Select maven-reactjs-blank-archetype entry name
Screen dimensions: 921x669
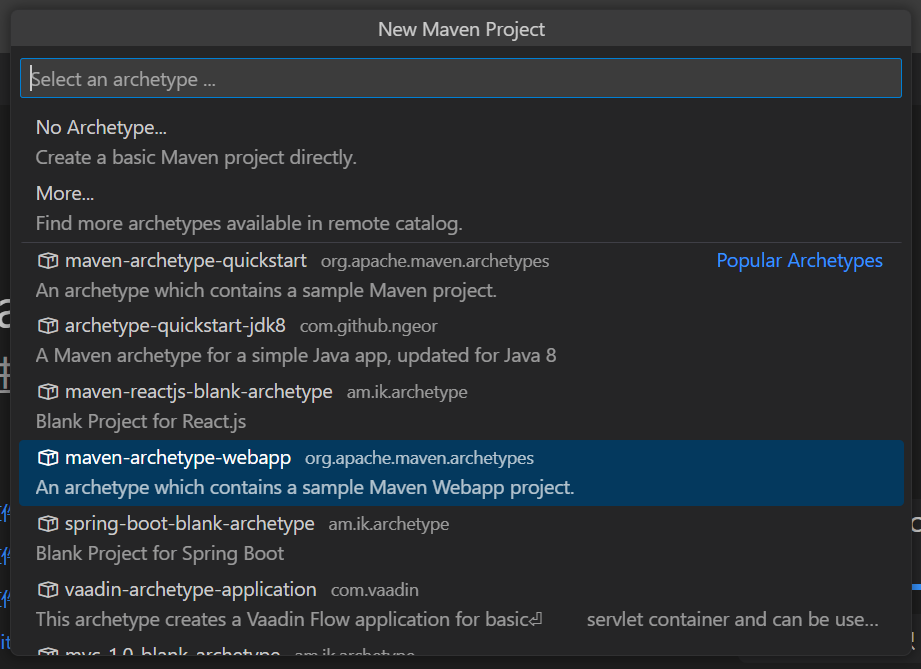pyautogui.click(x=198, y=392)
